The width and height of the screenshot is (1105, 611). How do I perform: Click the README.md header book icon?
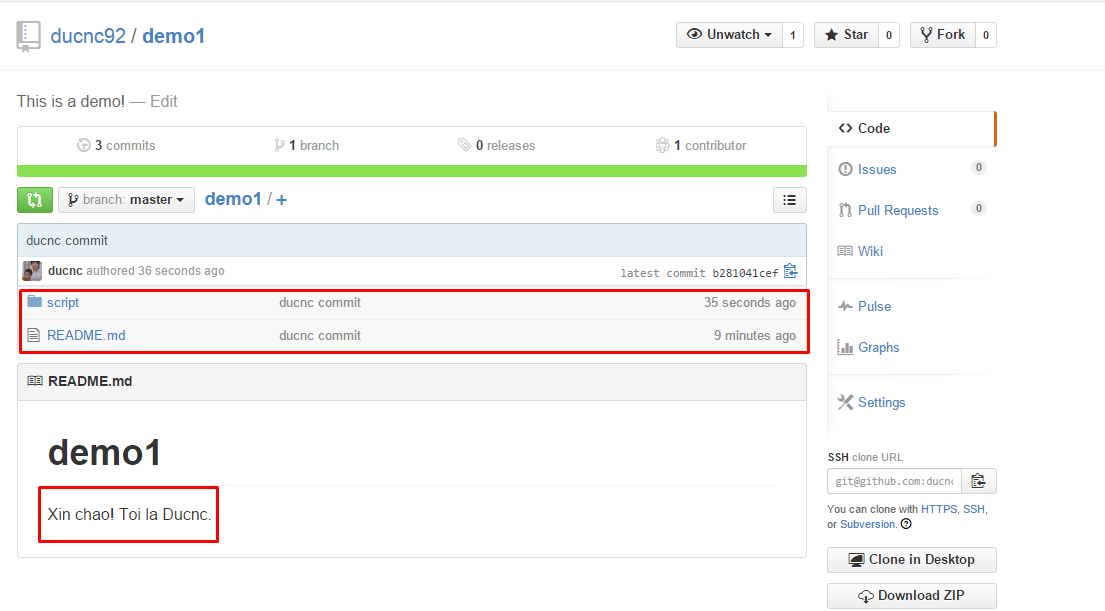[35, 381]
